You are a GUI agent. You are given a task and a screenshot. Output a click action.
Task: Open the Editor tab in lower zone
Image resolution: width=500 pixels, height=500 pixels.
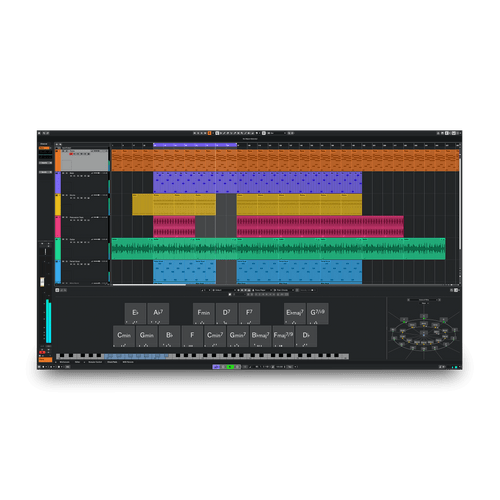(x=77, y=362)
